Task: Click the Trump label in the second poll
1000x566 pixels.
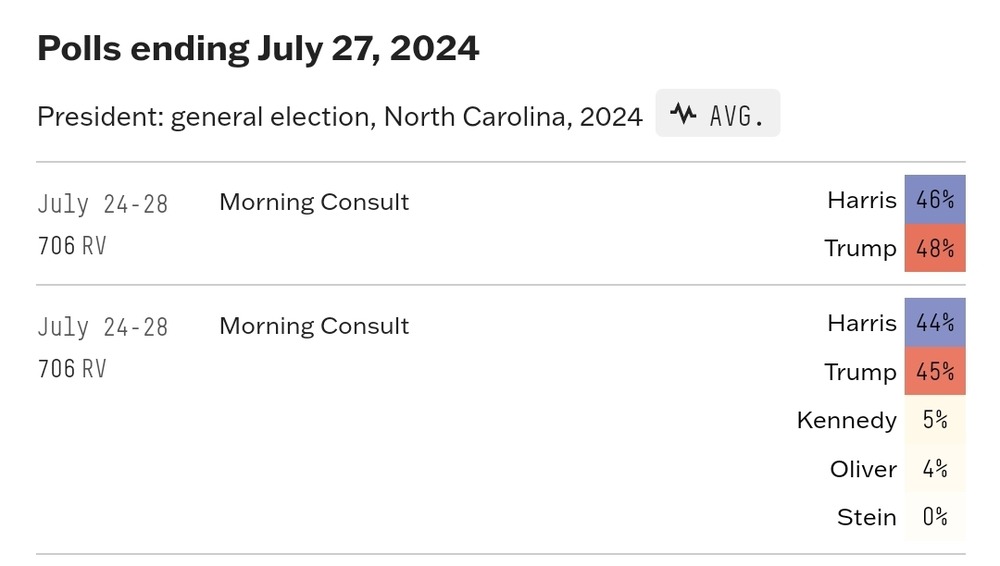Action: click(x=860, y=371)
